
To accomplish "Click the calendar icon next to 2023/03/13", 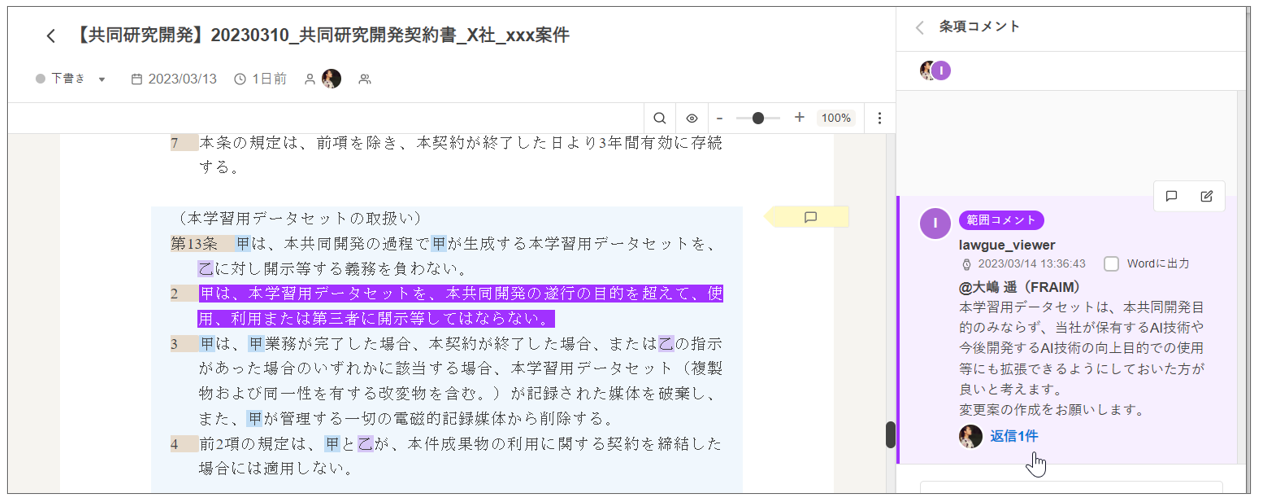I will pyautogui.click(x=137, y=79).
